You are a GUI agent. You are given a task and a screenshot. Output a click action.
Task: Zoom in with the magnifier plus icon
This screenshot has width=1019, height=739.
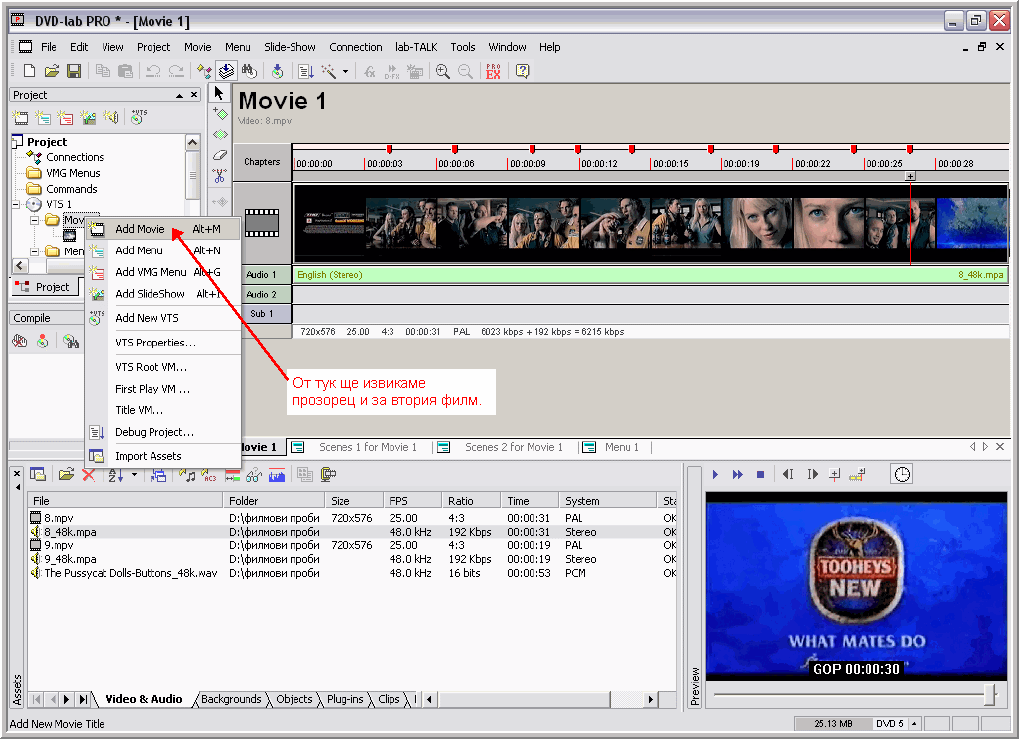point(443,71)
